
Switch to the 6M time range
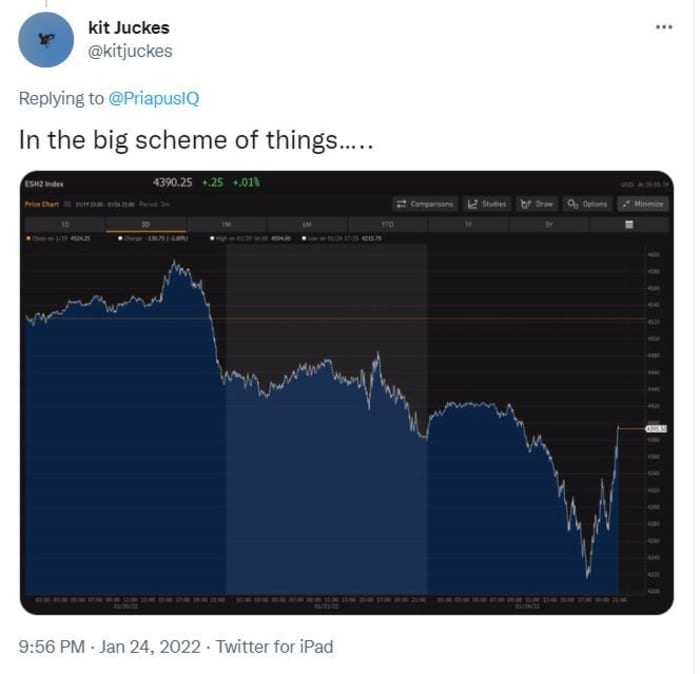click(x=307, y=225)
